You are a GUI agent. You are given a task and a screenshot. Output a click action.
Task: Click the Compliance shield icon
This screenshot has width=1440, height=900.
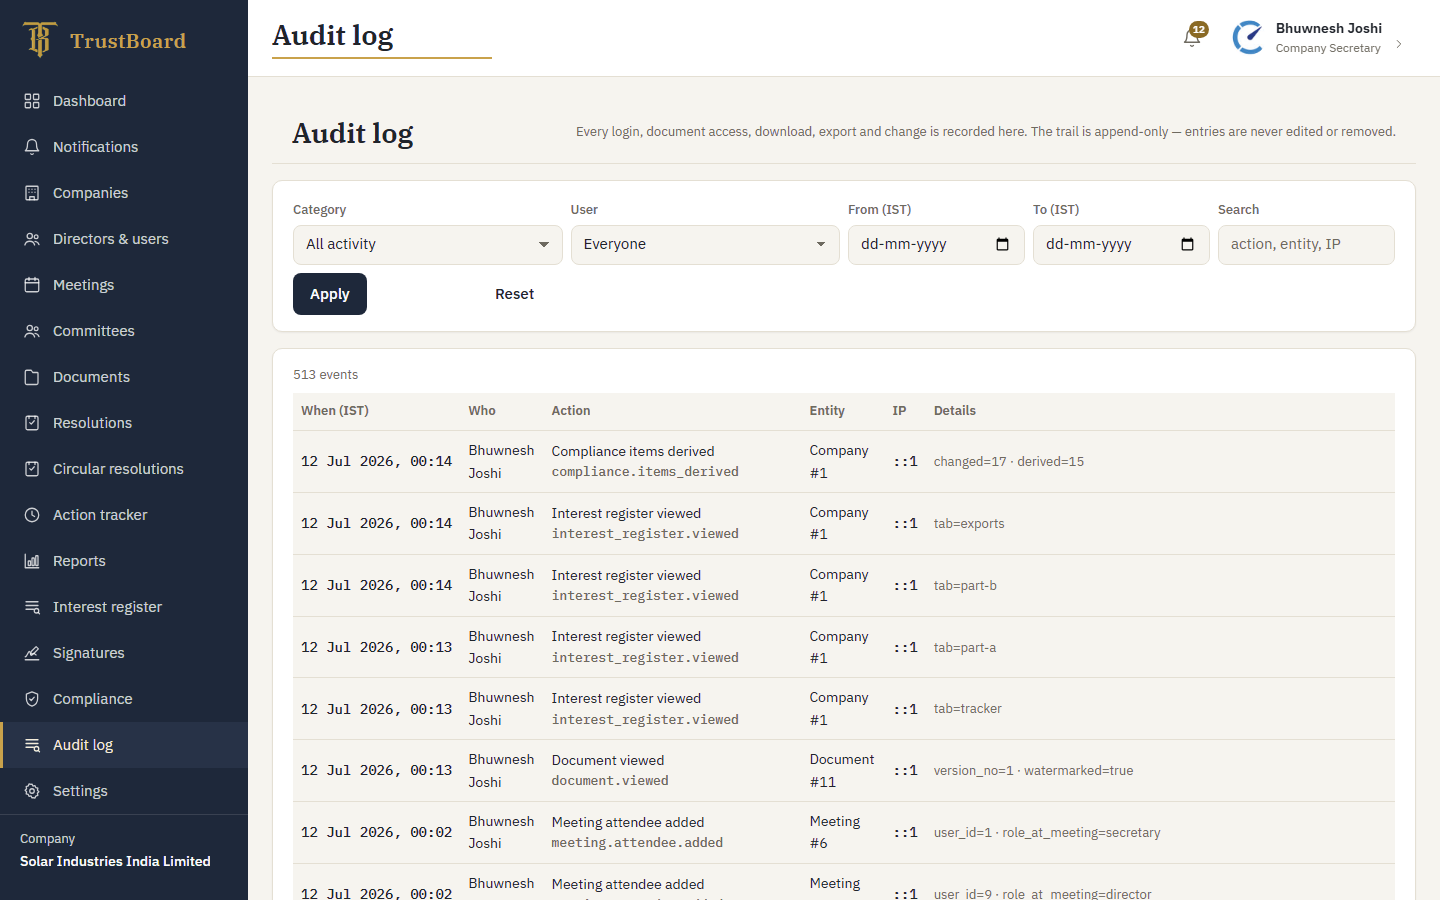click(x=32, y=699)
